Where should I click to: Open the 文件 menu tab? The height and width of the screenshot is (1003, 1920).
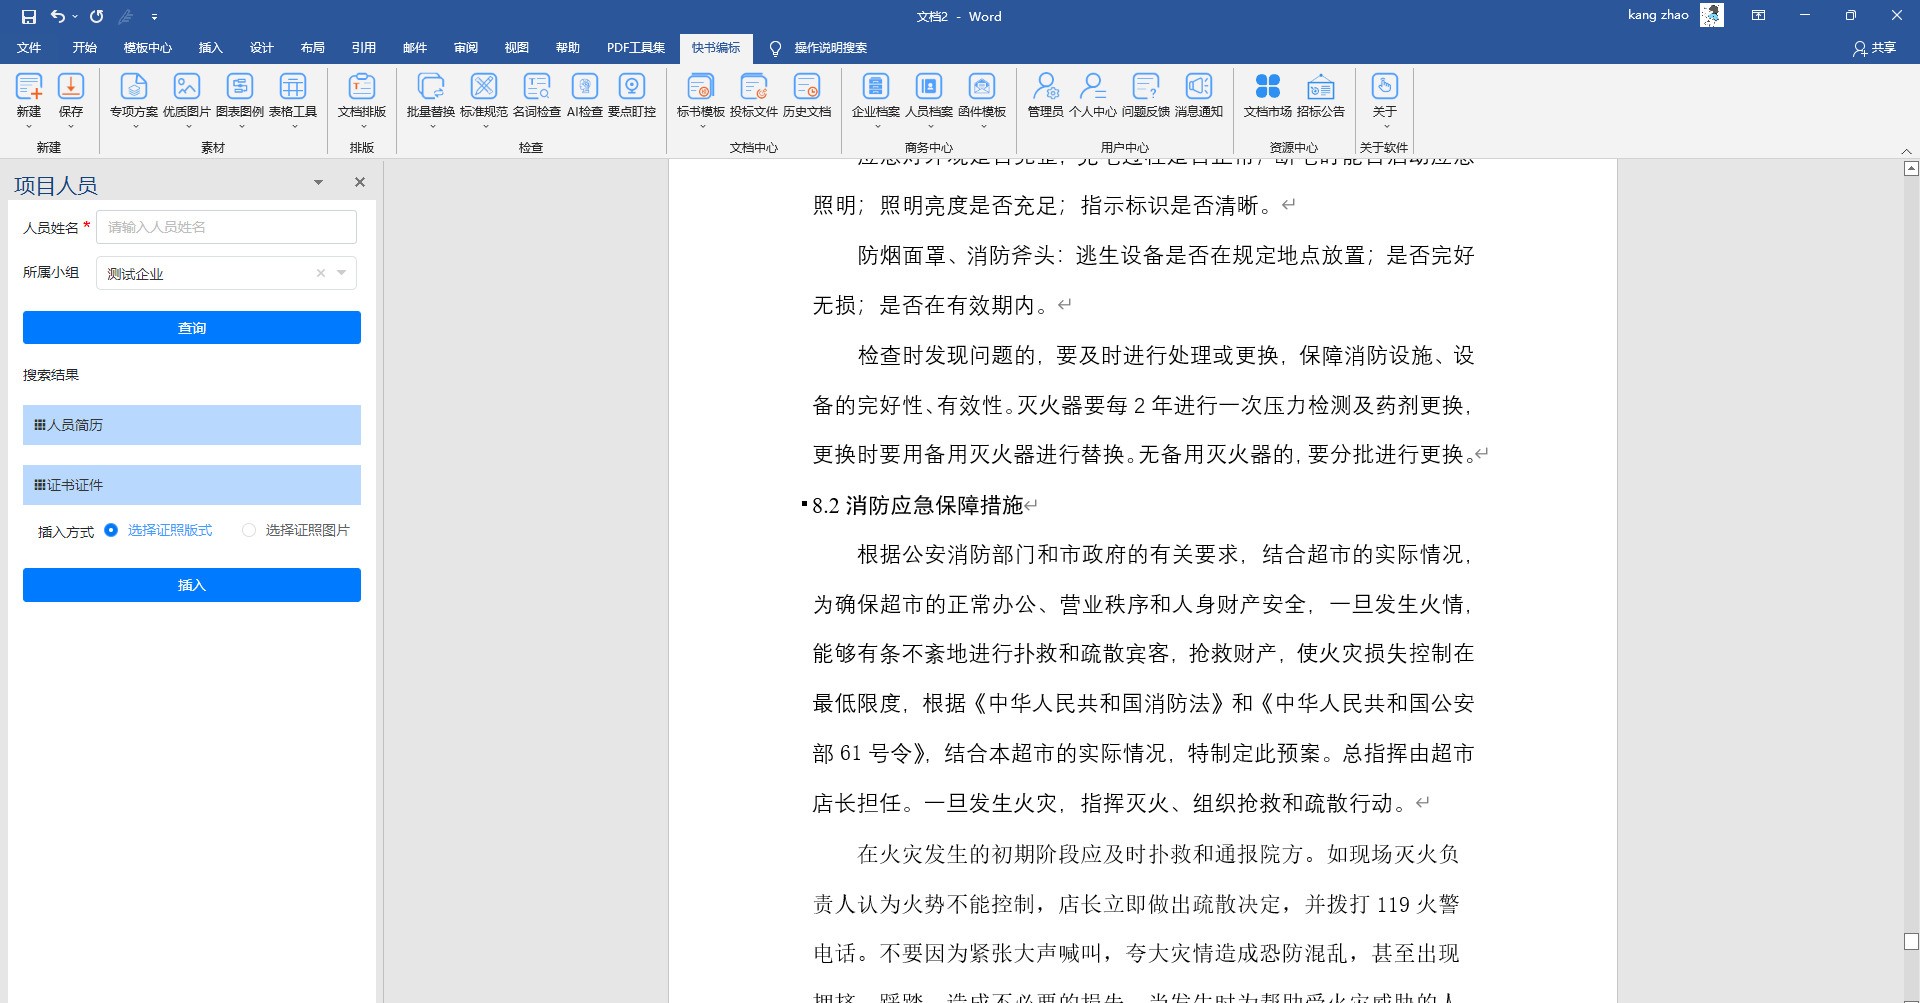click(x=29, y=48)
